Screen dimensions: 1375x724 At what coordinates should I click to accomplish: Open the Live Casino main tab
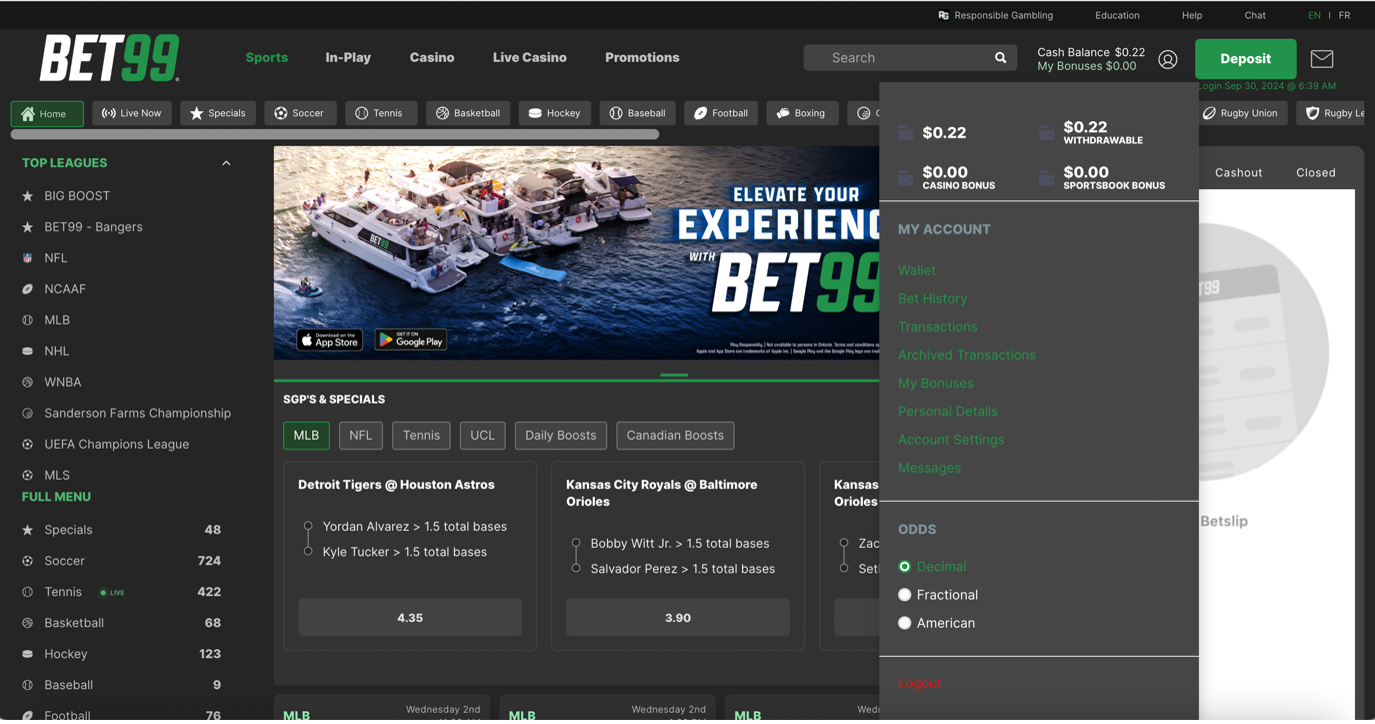point(530,57)
